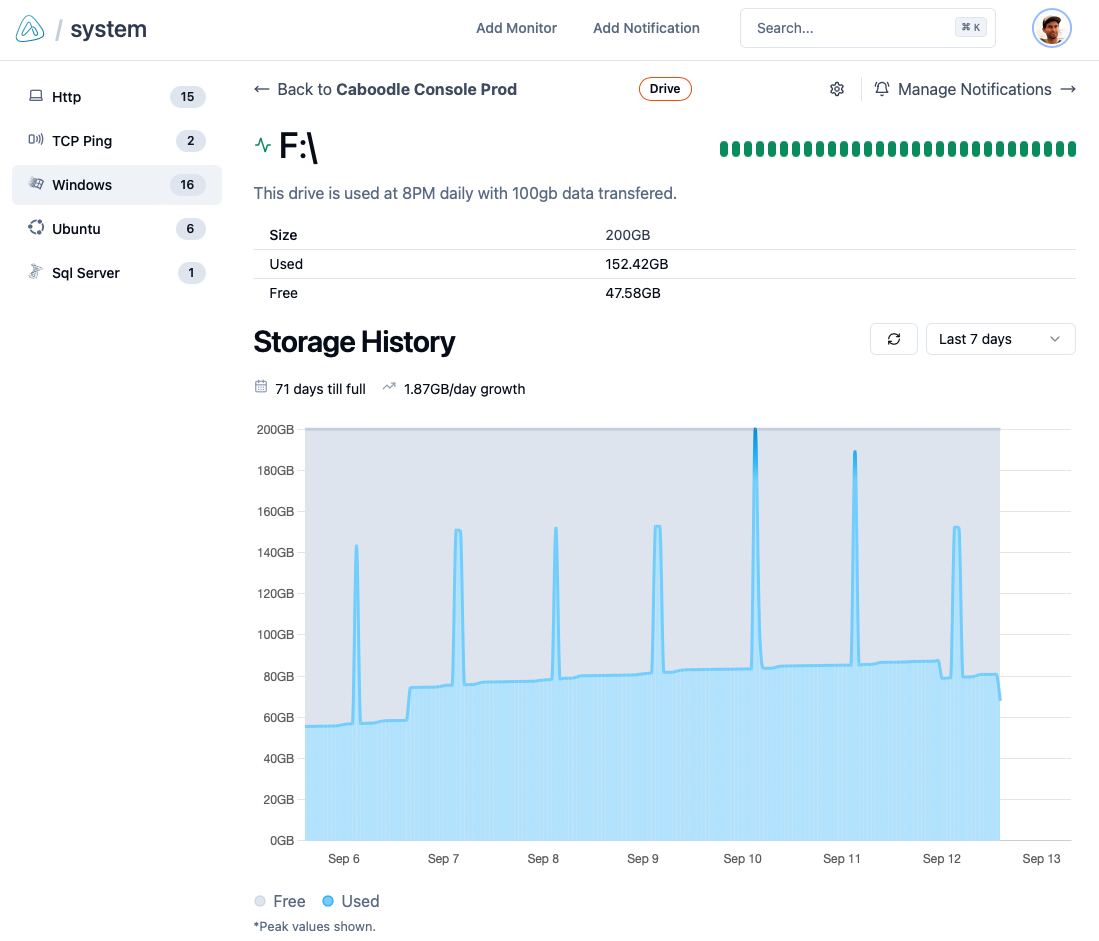
Task: Open the Last 7 days range dropdown
Action: pos(1000,339)
